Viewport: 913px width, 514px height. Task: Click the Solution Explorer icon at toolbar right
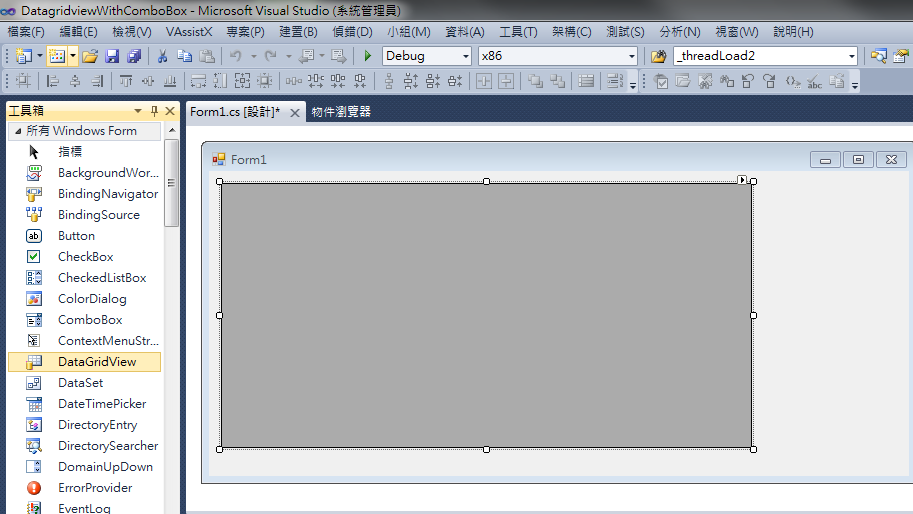click(879, 56)
